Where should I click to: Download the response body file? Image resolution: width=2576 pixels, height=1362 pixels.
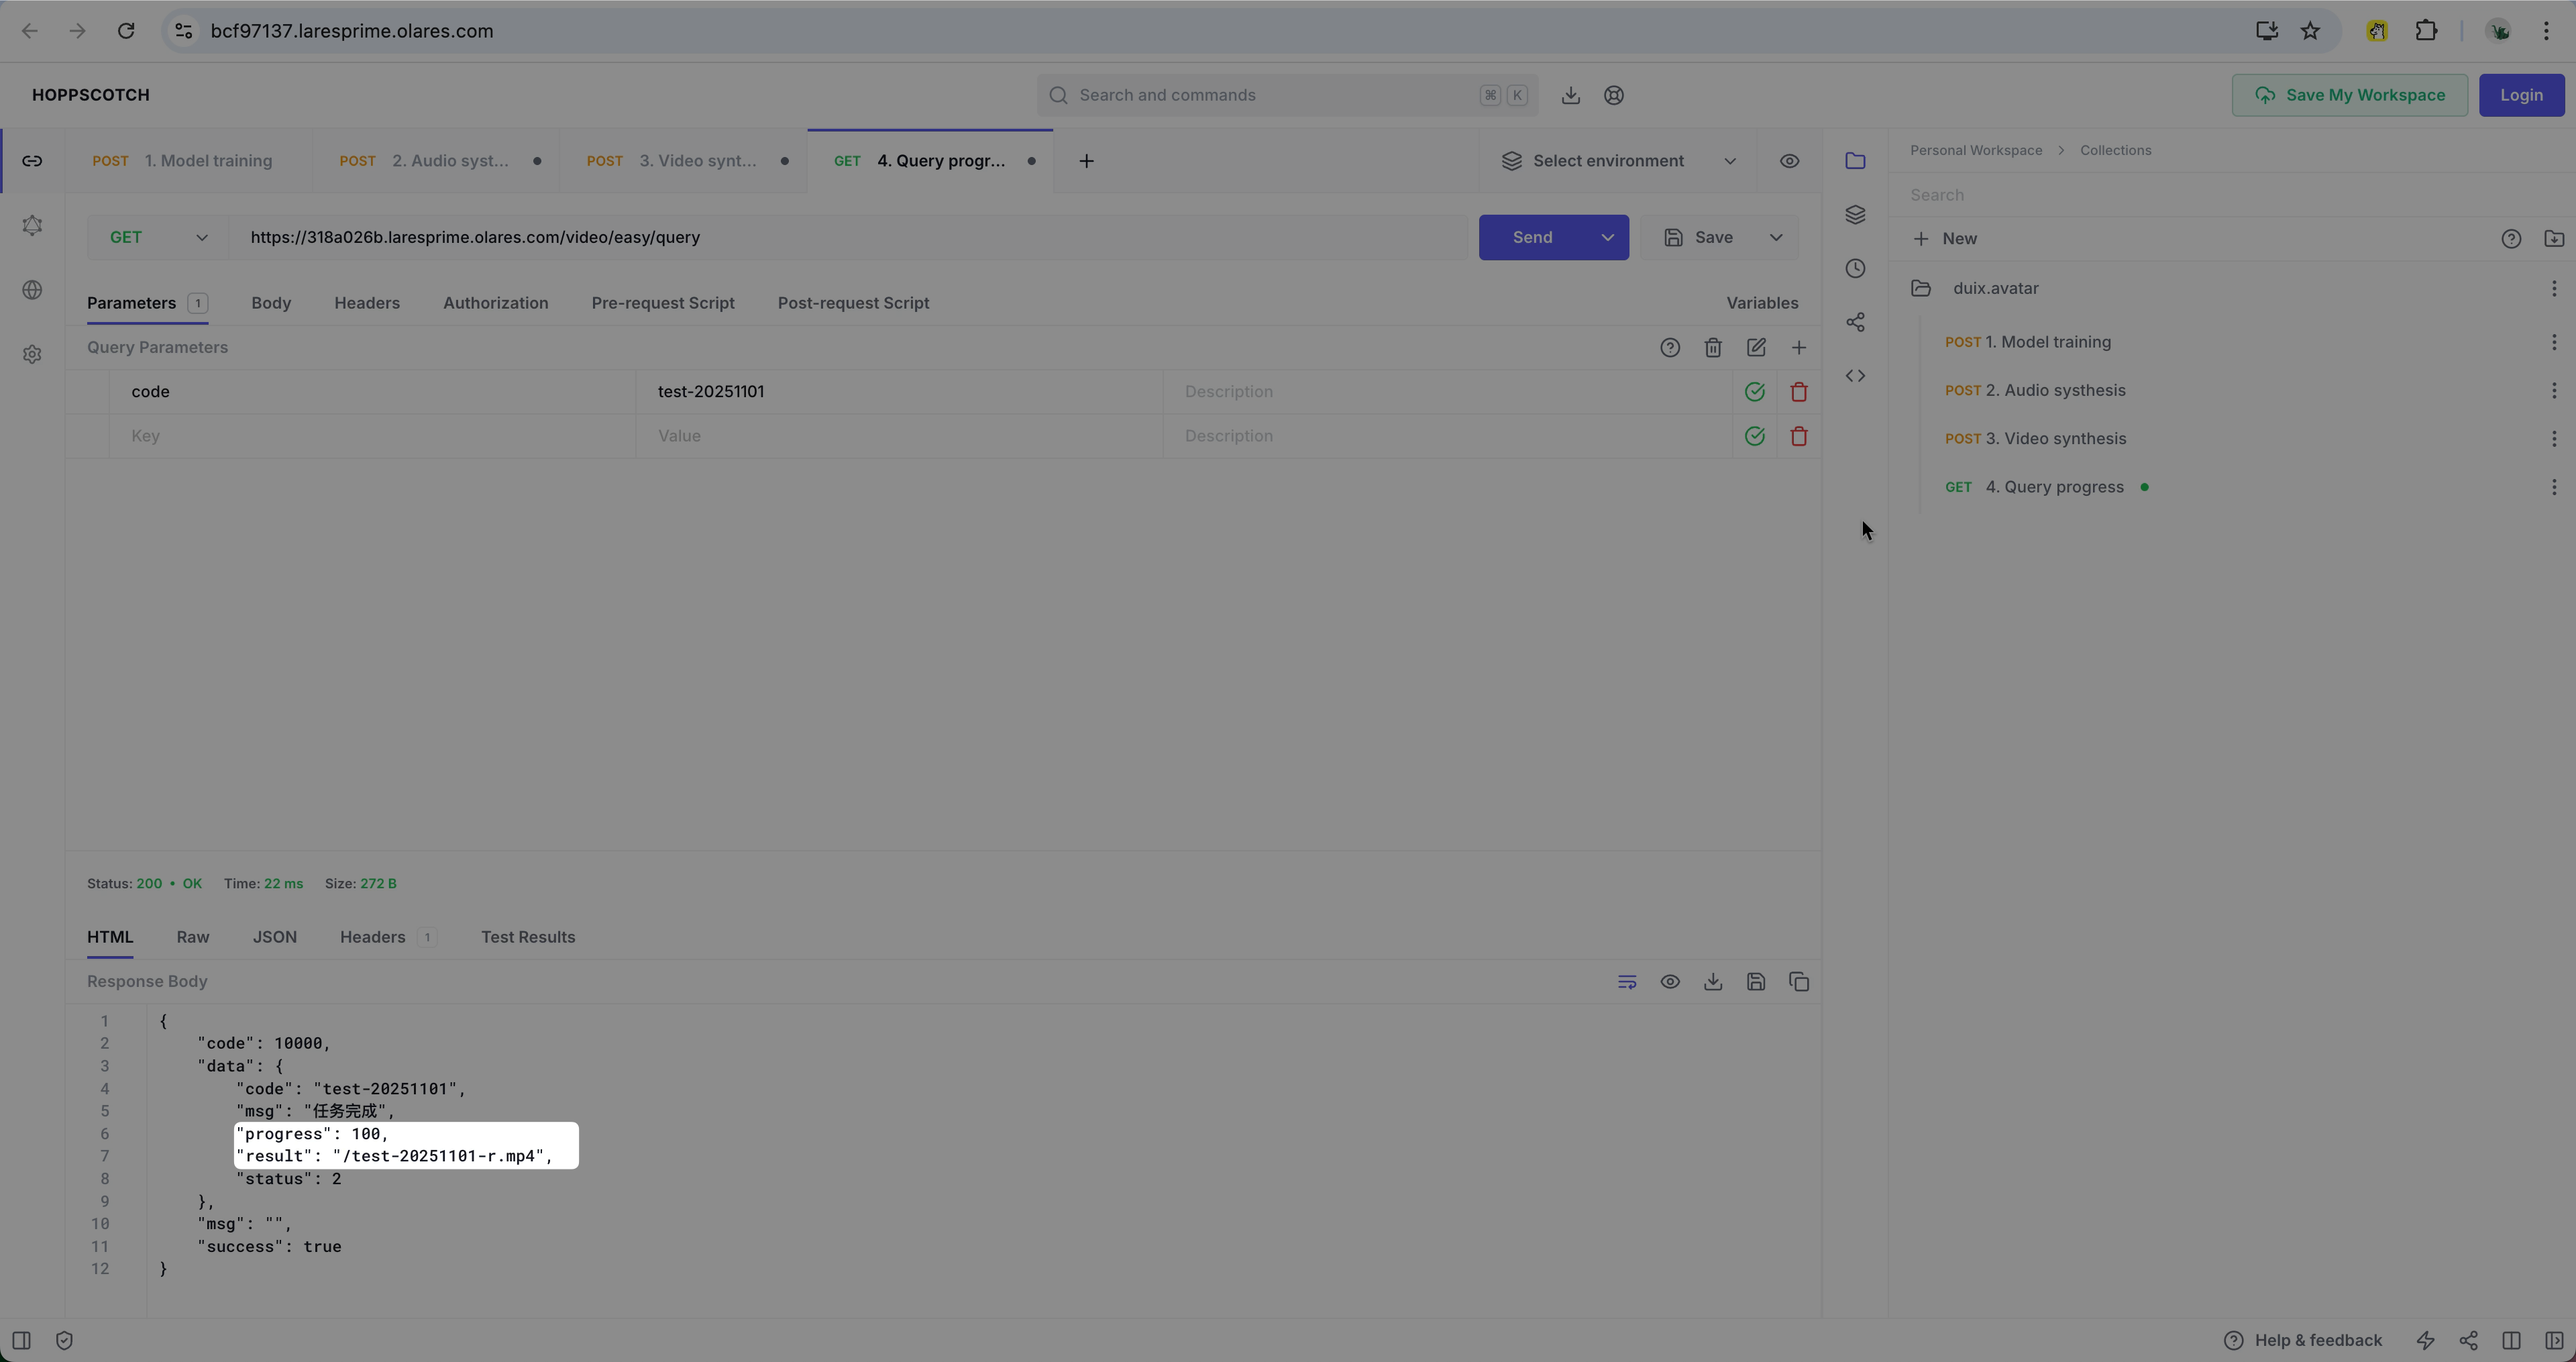[x=1713, y=982]
